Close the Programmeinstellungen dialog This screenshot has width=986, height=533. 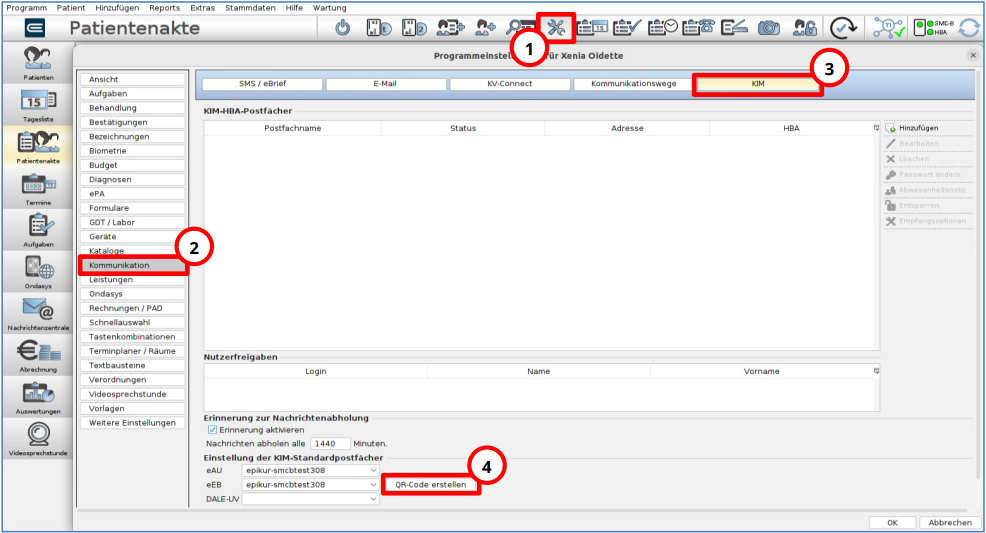click(x=973, y=55)
